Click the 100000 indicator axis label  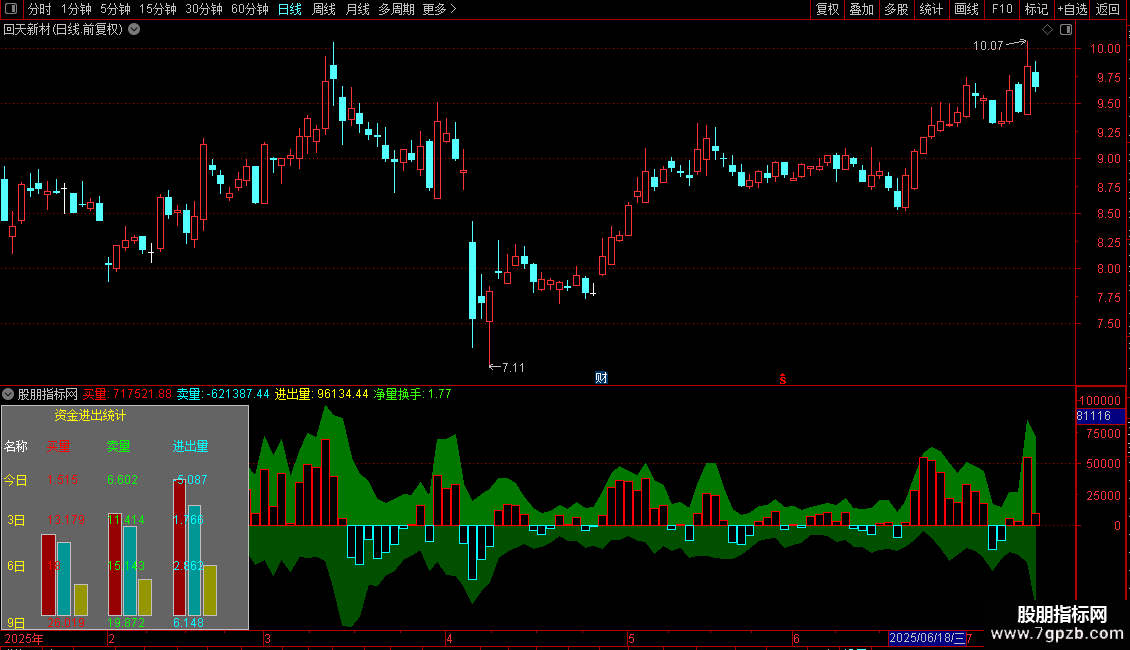click(1100, 401)
